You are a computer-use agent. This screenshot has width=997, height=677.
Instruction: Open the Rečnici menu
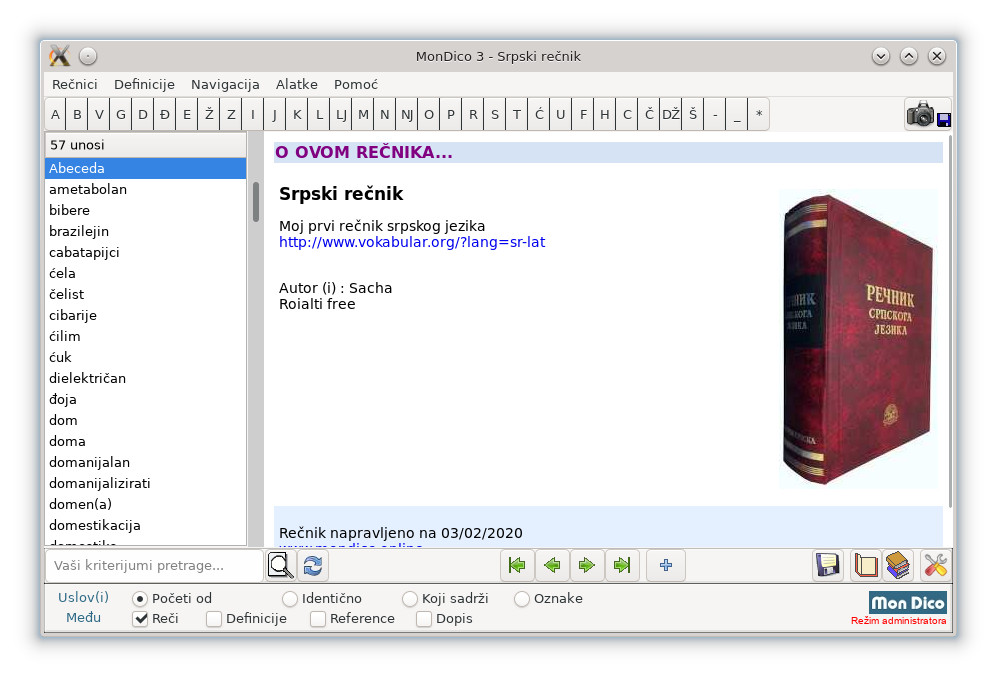coord(74,85)
